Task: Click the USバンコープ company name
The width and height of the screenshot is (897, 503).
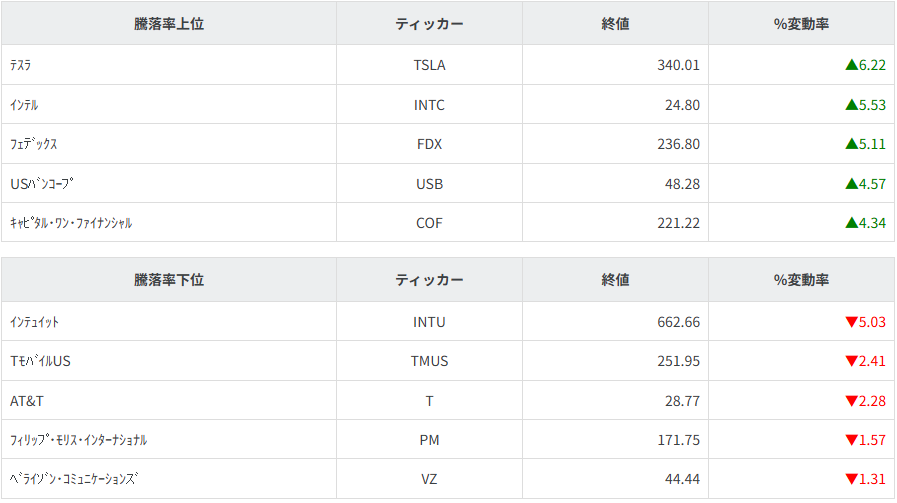Action: [42, 184]
